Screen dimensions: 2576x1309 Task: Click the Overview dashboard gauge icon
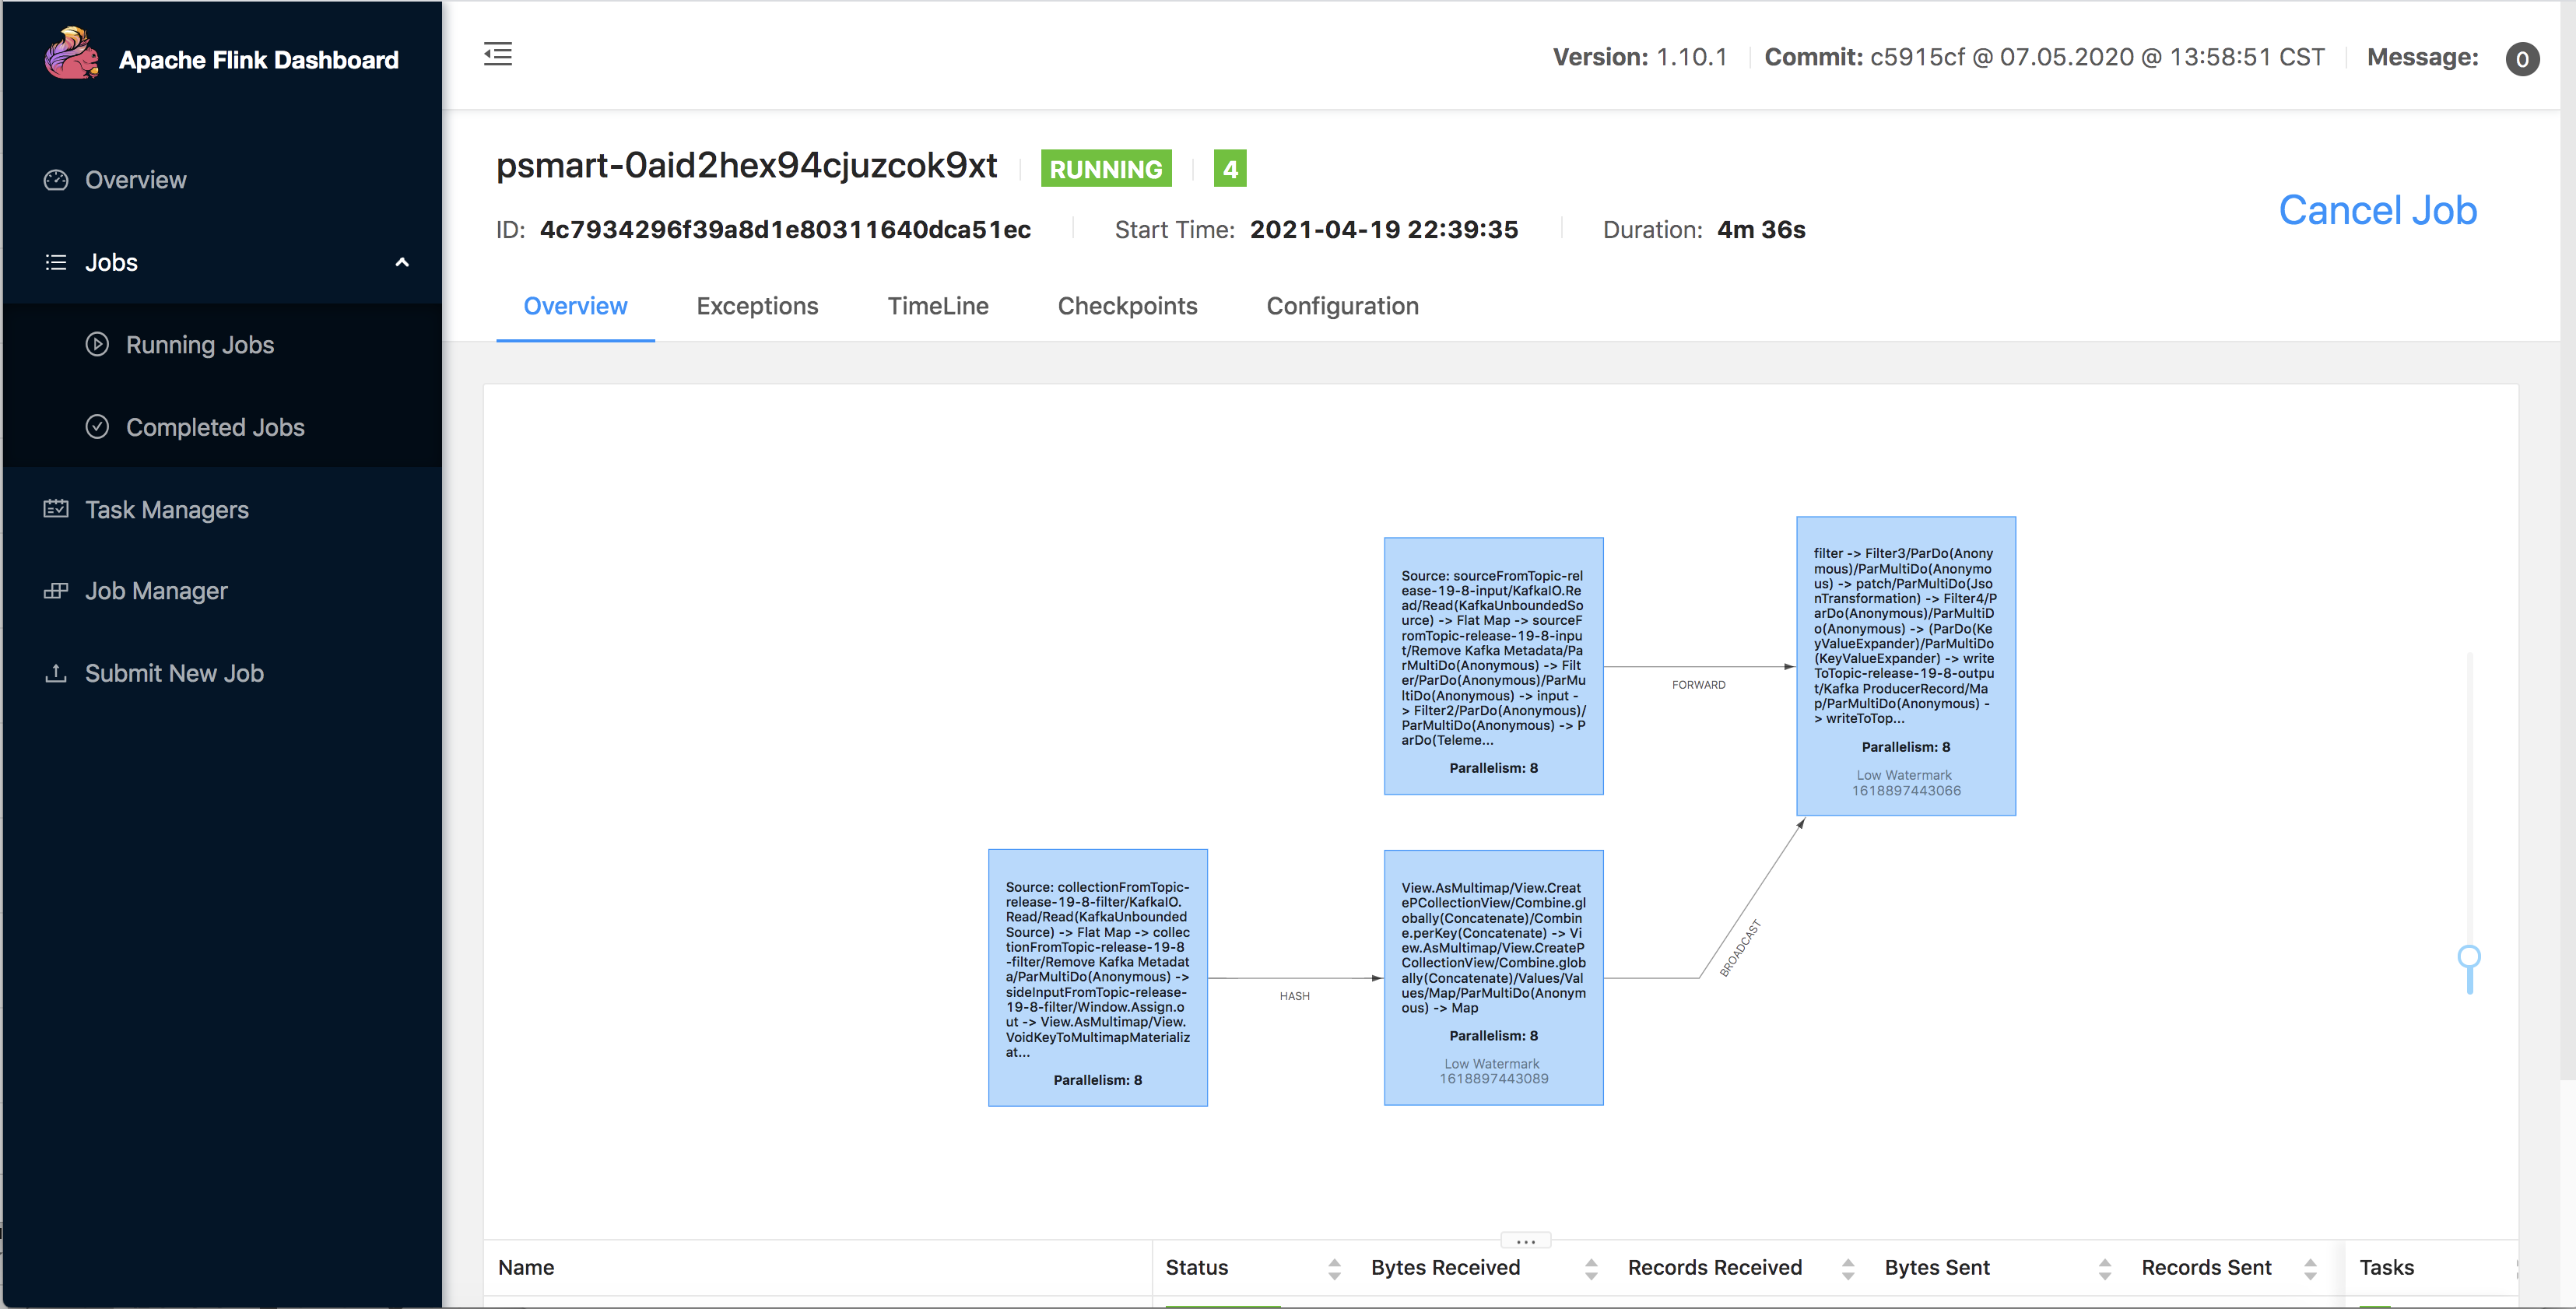point(56,180)
